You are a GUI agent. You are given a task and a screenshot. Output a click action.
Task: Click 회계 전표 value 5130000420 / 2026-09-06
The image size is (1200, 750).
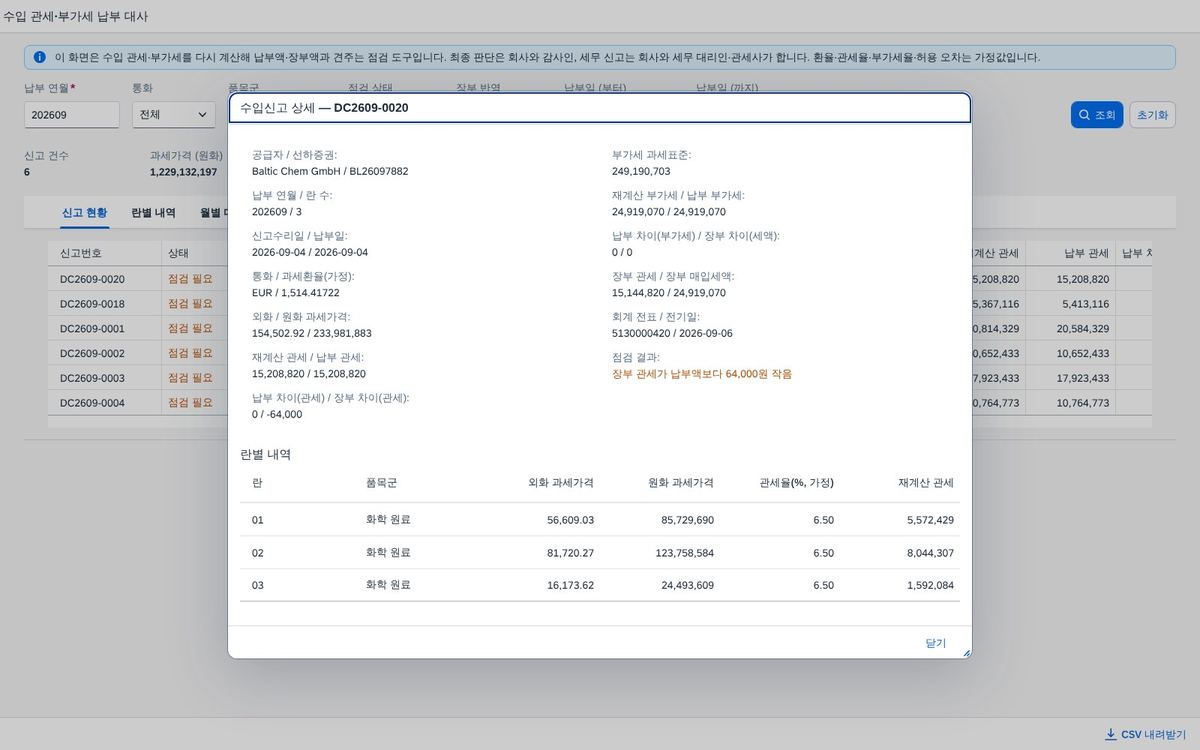tap(672, 333)
